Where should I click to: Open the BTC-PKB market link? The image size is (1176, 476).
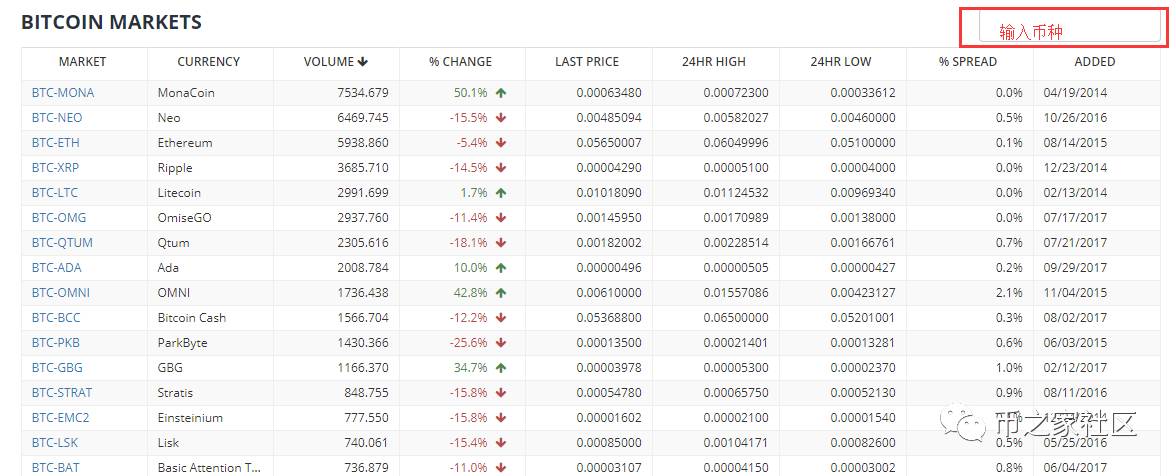click(x=56, y=343)
